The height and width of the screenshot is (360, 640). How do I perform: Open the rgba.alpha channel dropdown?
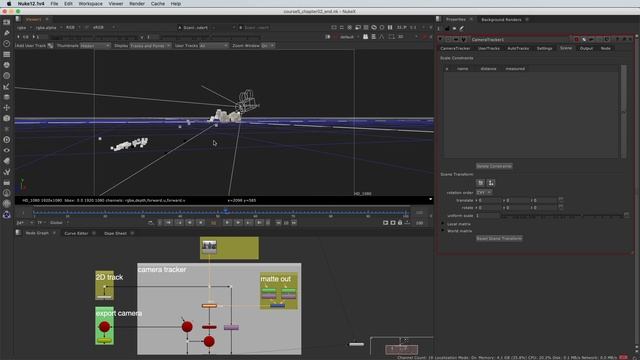coord(49,28)
